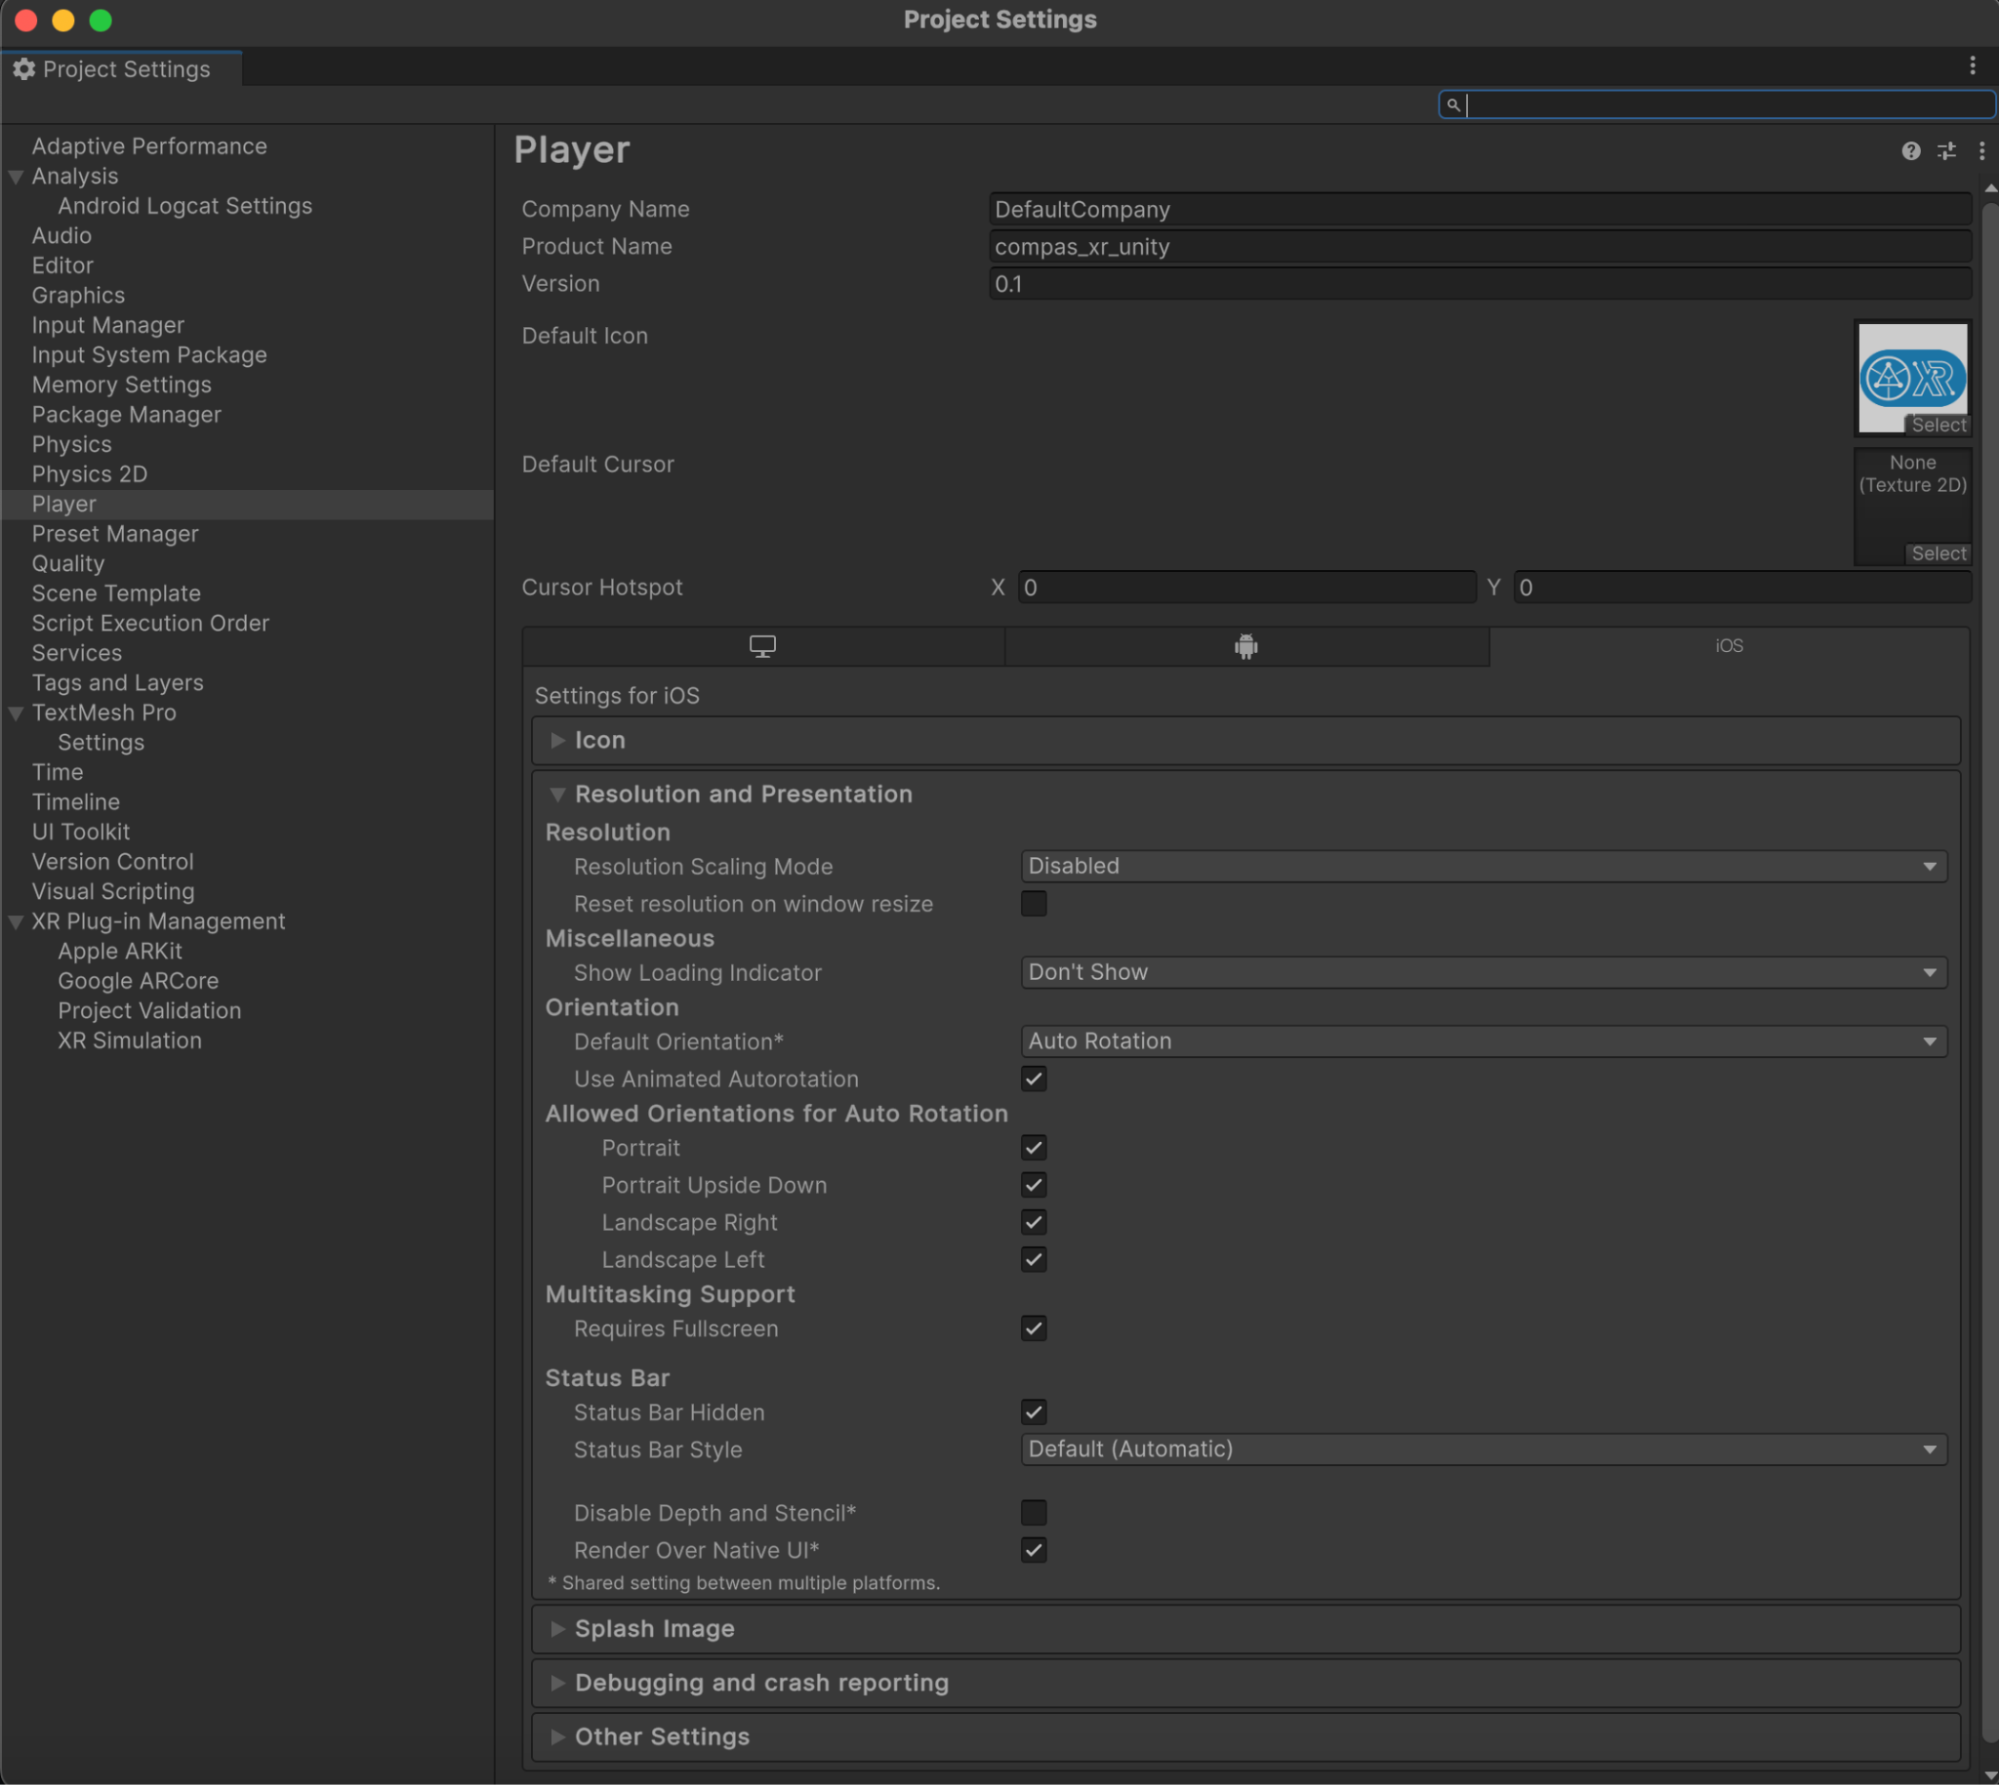Switch to the Android robot platform tab
The height and width of the screenshot is (1786, 1999).
tap(1245, 646)
